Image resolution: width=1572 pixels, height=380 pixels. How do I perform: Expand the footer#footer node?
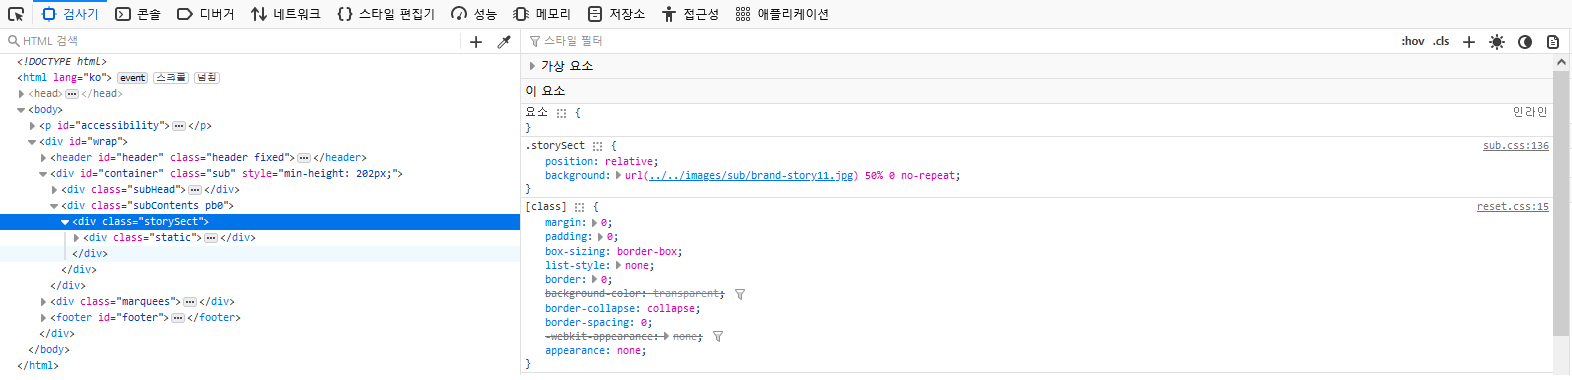click(x=43, y=318)
